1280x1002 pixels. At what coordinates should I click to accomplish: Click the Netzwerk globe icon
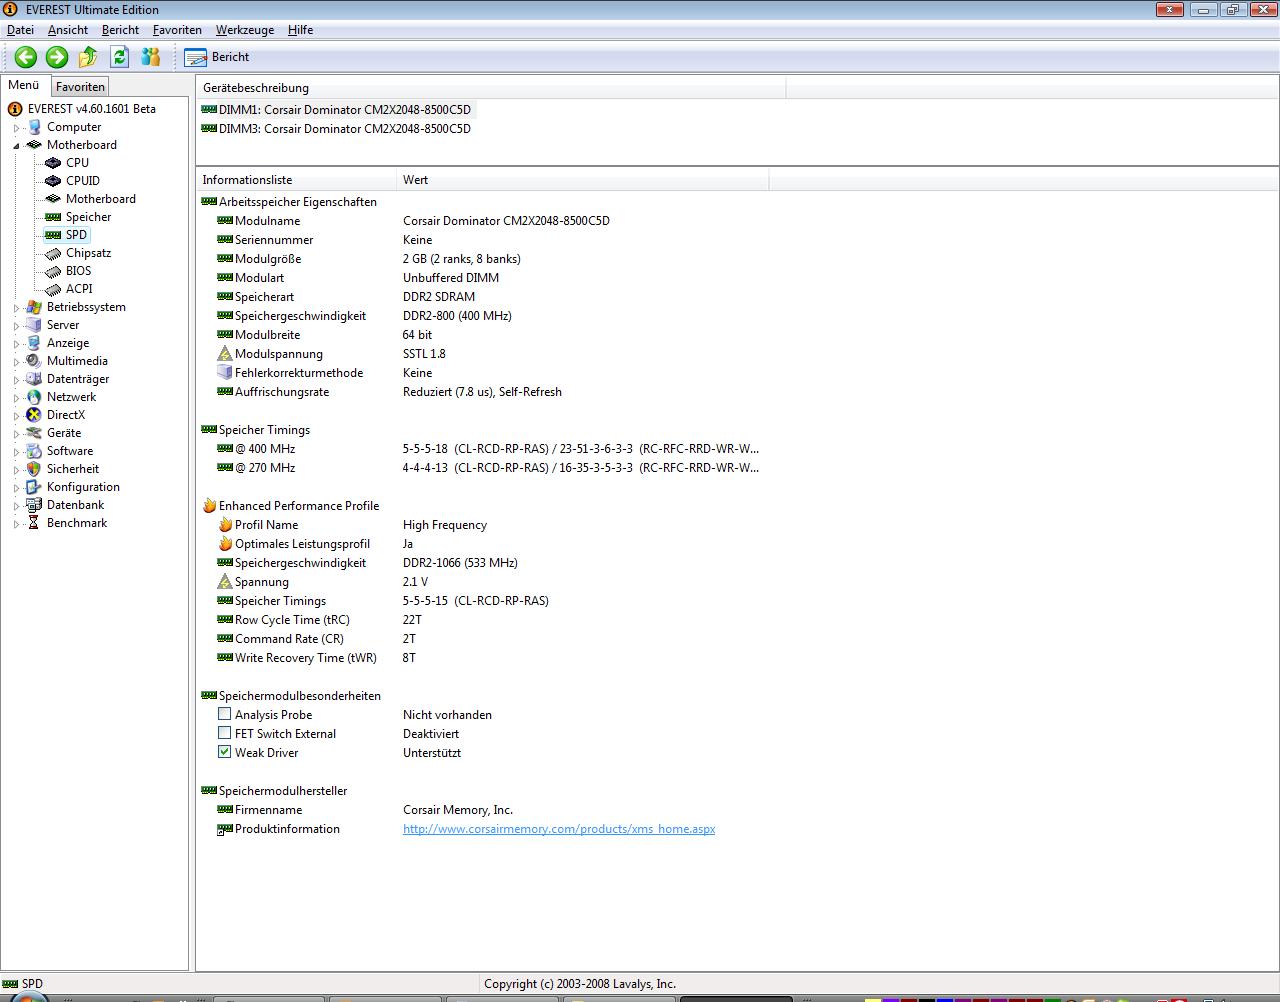(x=34, y=397)
